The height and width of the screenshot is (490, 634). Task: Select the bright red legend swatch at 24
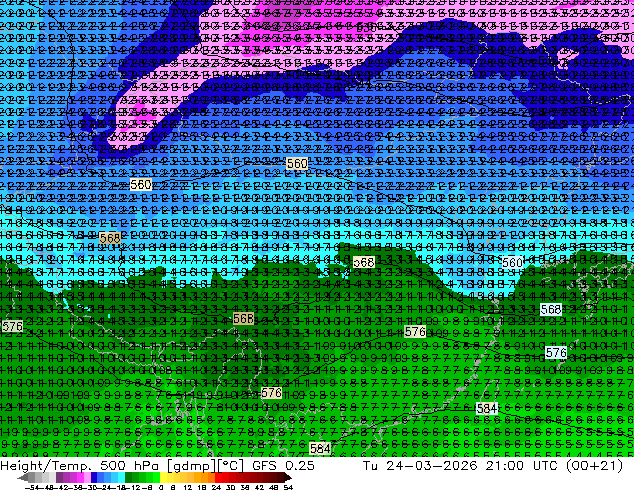coord(218,478)
